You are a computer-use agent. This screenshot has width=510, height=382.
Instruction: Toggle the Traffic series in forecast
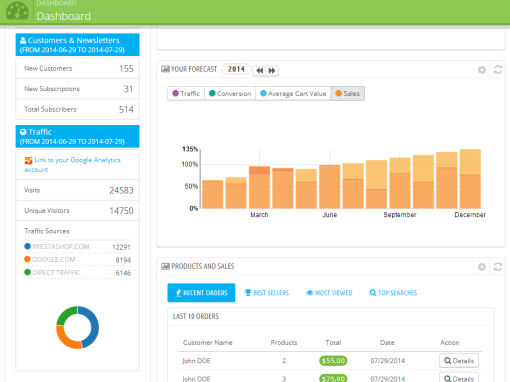(x=186, y=93)
